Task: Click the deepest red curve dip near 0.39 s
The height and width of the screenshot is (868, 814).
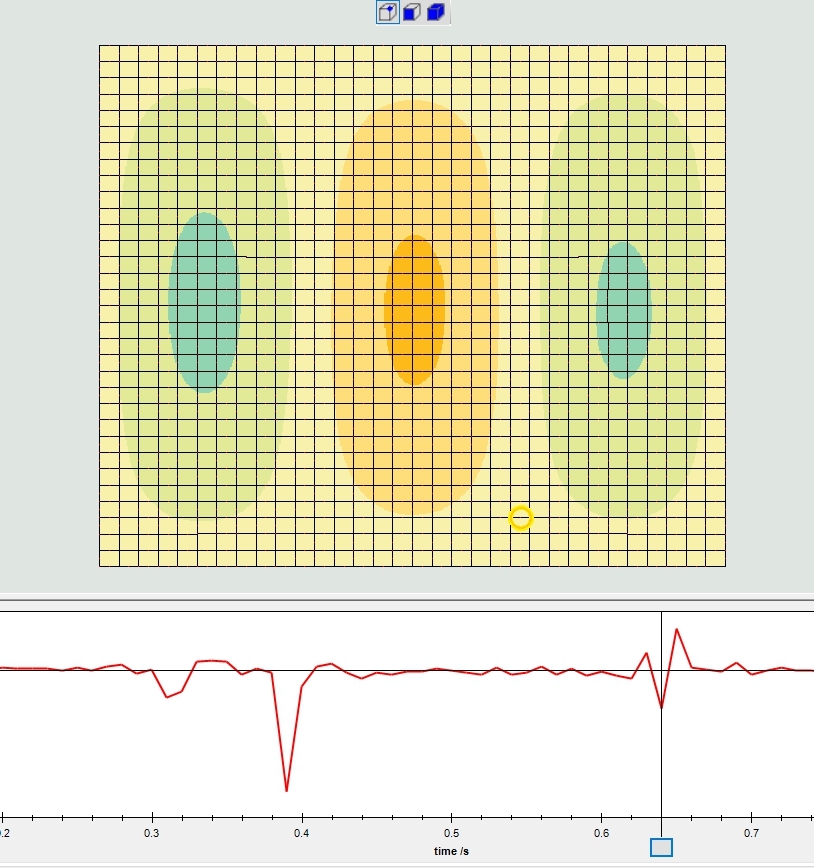Action: (286, 789)
